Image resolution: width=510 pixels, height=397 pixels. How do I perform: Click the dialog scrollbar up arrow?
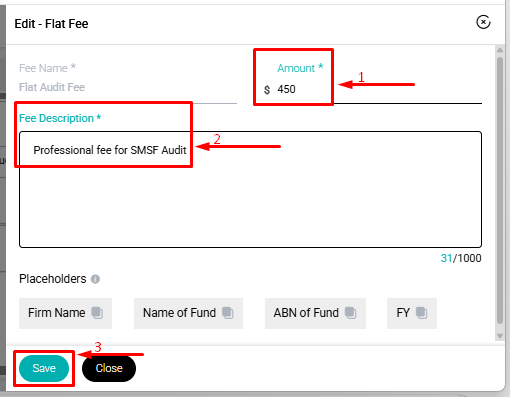click(500, 50)
